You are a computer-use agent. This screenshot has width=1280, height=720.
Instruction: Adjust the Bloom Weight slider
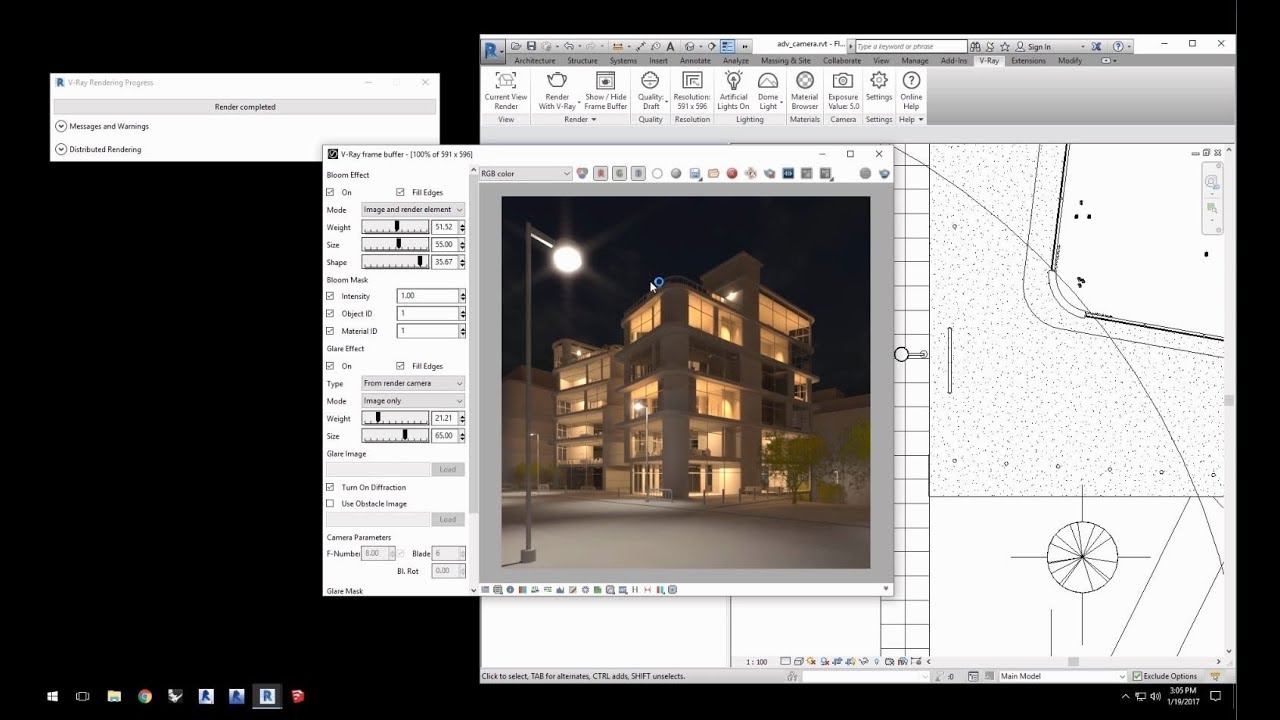pyautogui.click(x=395, y=227)
